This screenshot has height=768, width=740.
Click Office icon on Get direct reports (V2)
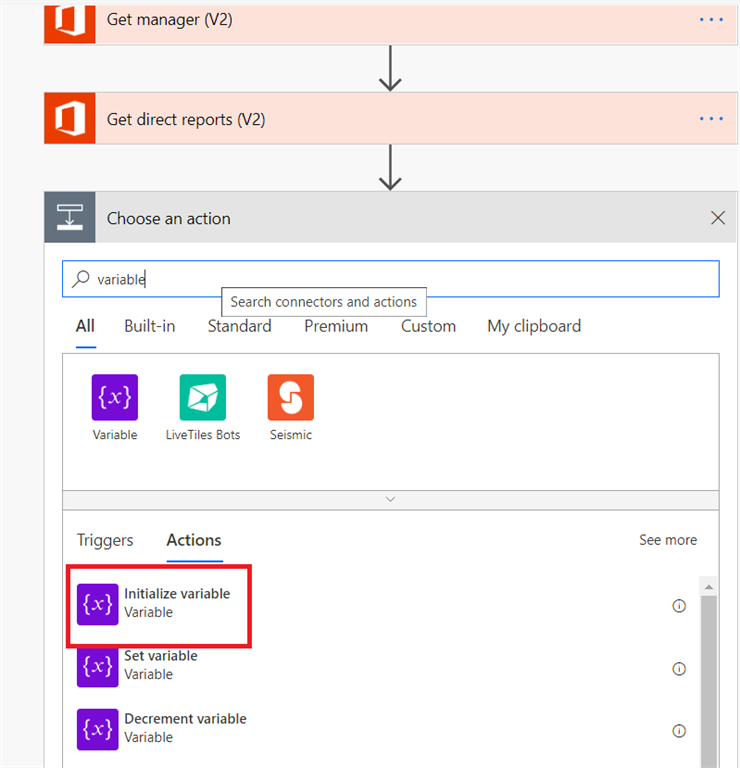point(69,119)
